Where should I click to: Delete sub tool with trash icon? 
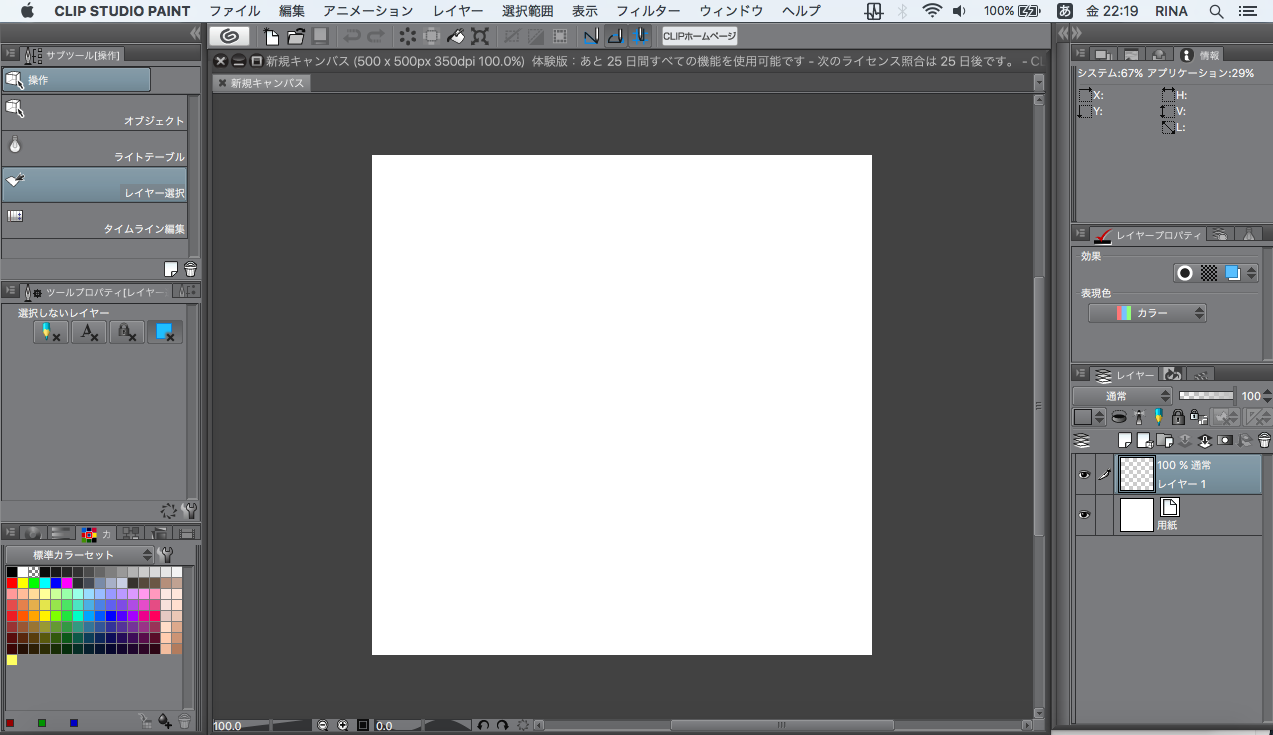pyautogui.click(x=190, y=269)
